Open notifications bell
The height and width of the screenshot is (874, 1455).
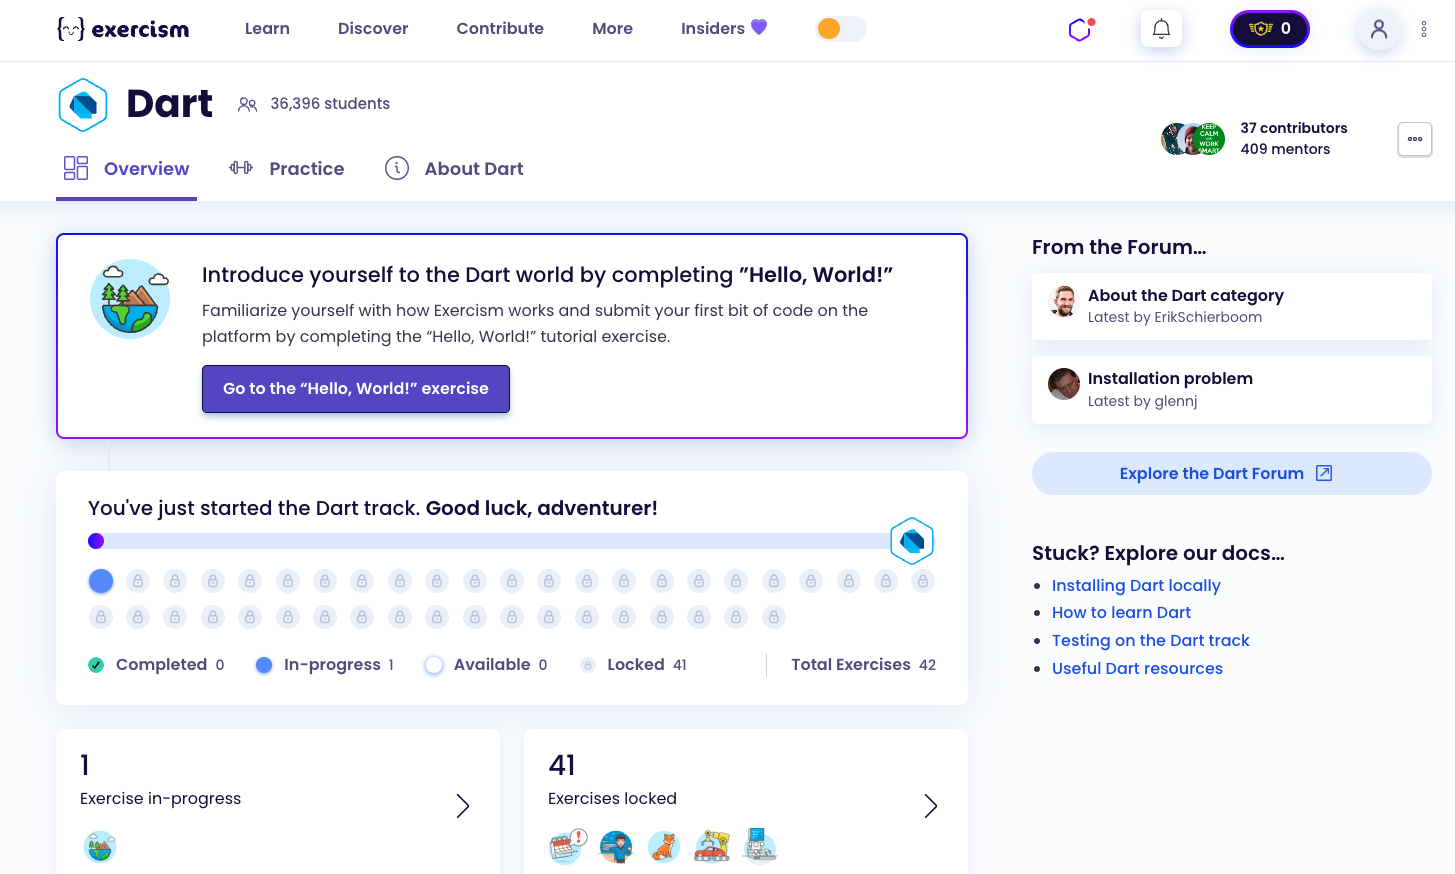[1161, 29]
